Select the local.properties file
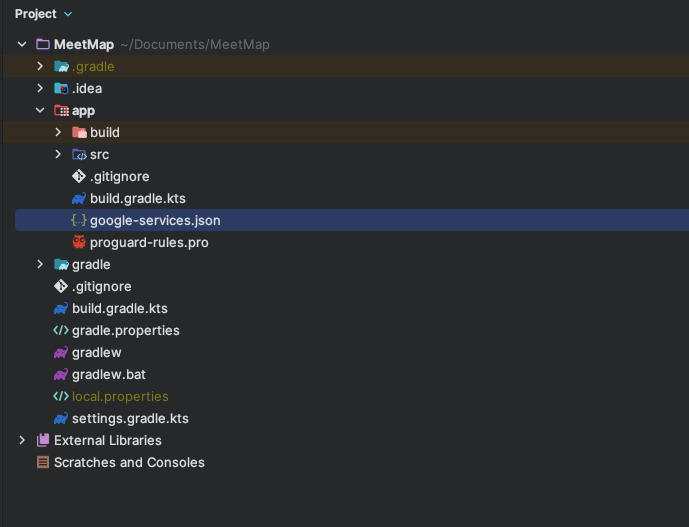This screenshot has height=527, width=689. tap(120, 396)
